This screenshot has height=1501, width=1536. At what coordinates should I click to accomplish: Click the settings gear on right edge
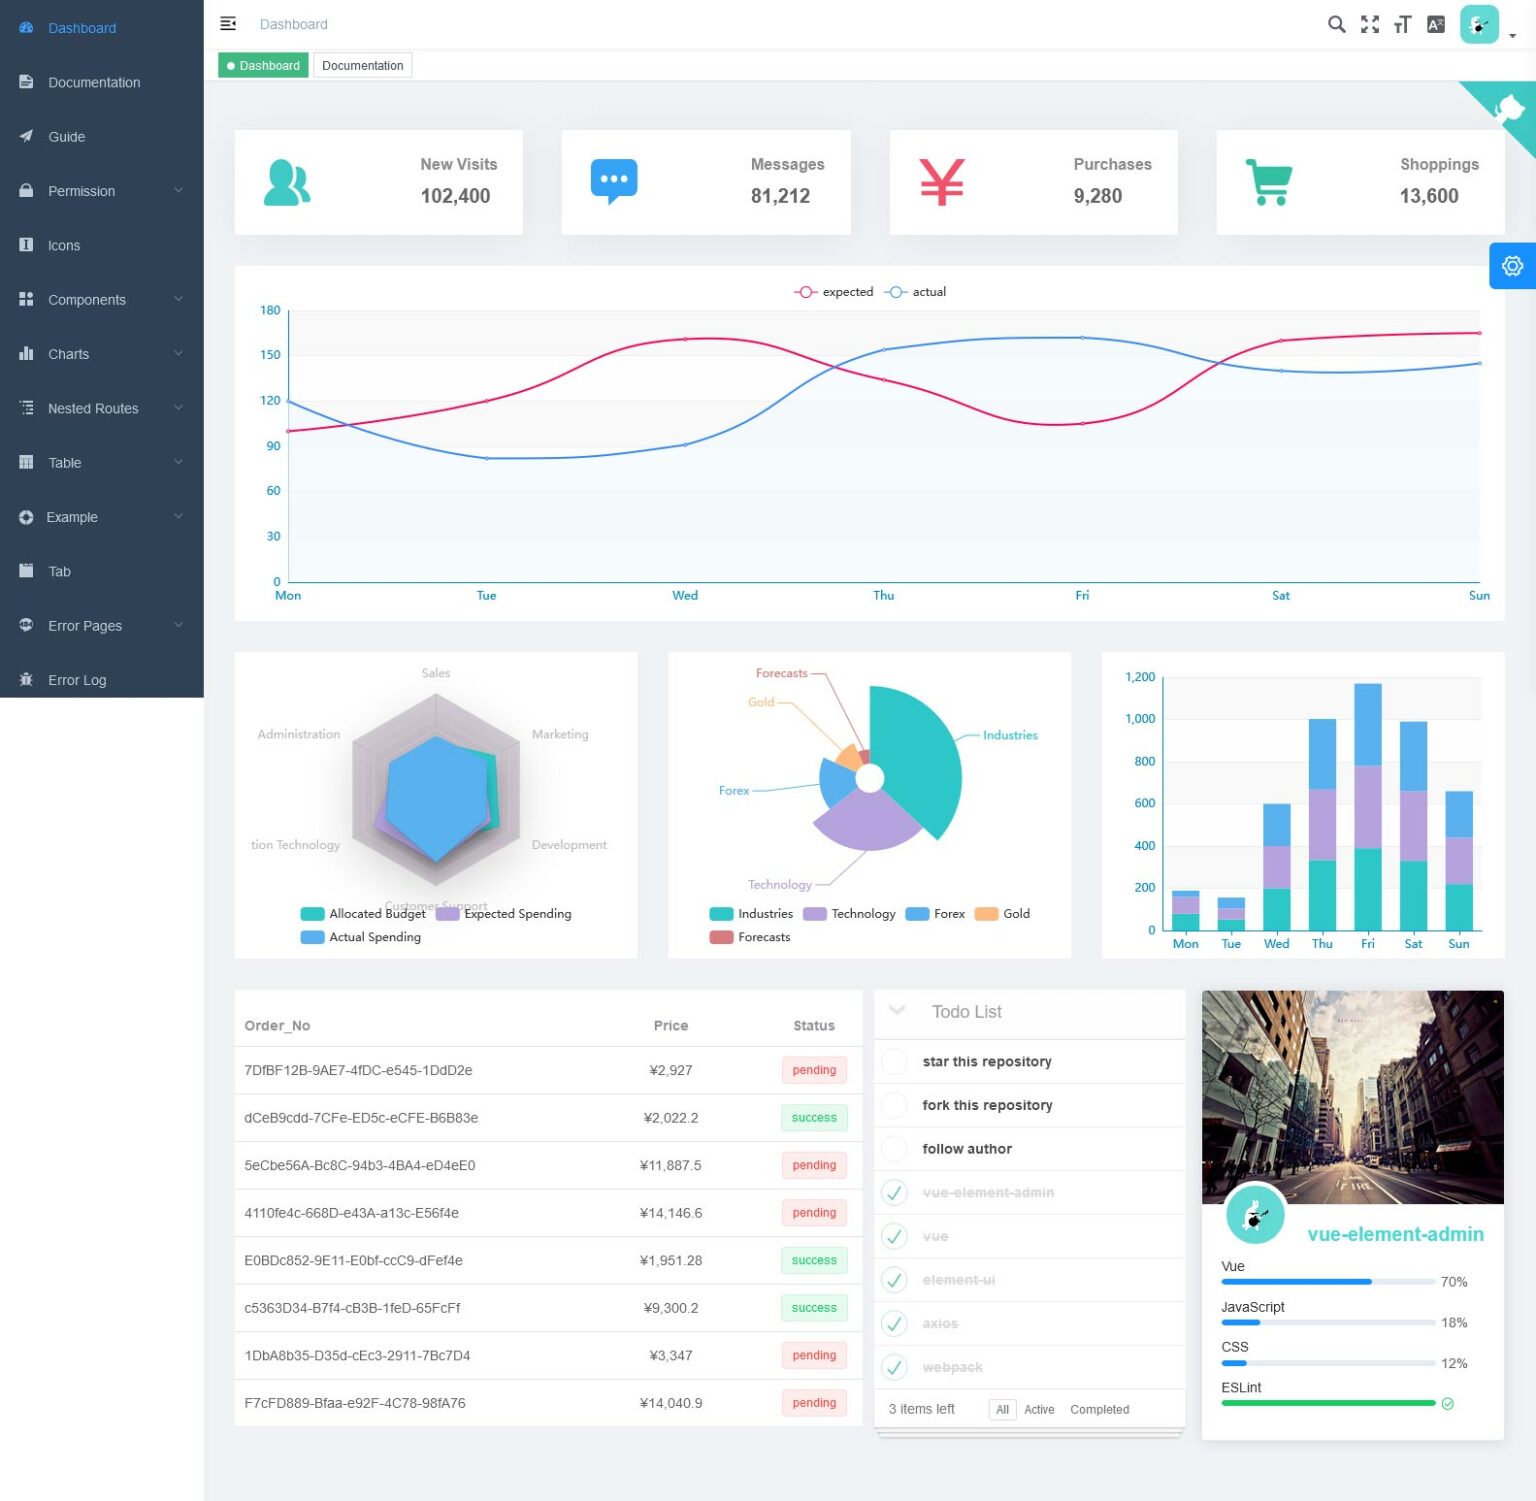point(1513,265)
